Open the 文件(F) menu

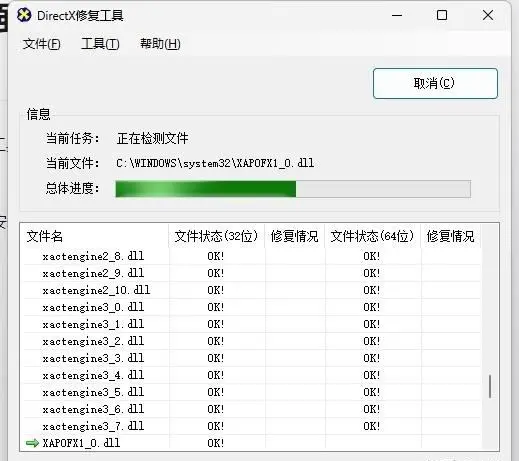(x=42, y=44)
